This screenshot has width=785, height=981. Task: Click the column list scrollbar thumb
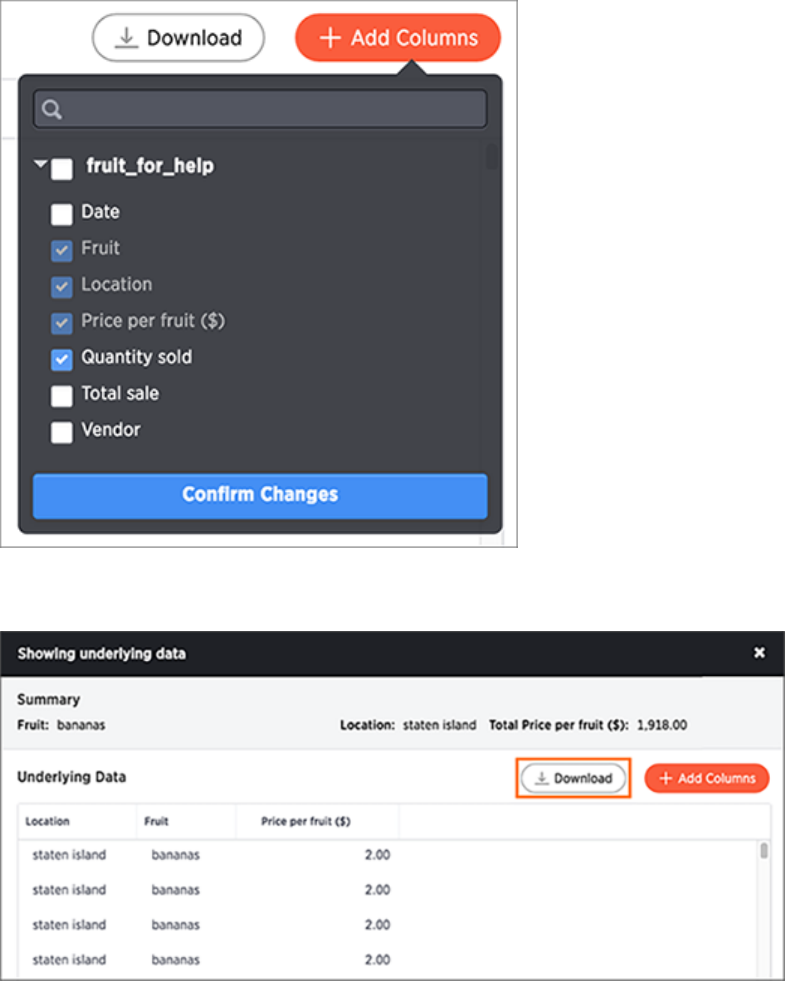492,156
